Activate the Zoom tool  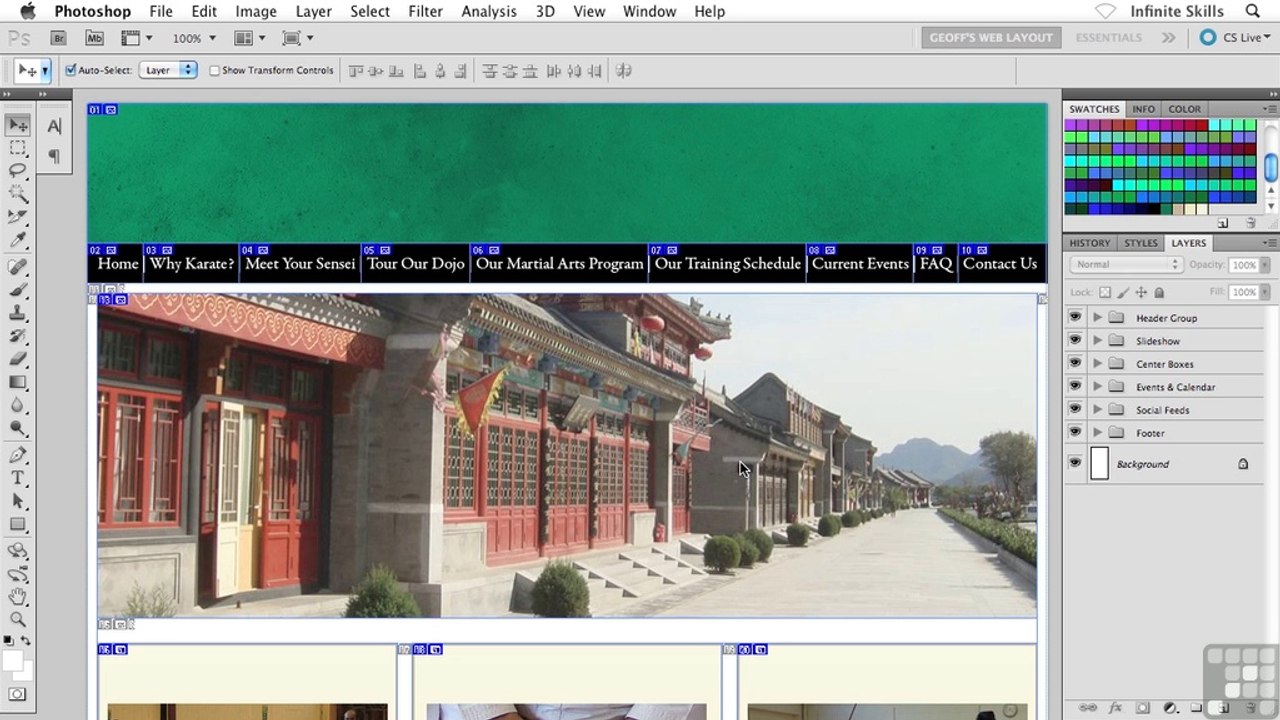coord(18,620)
